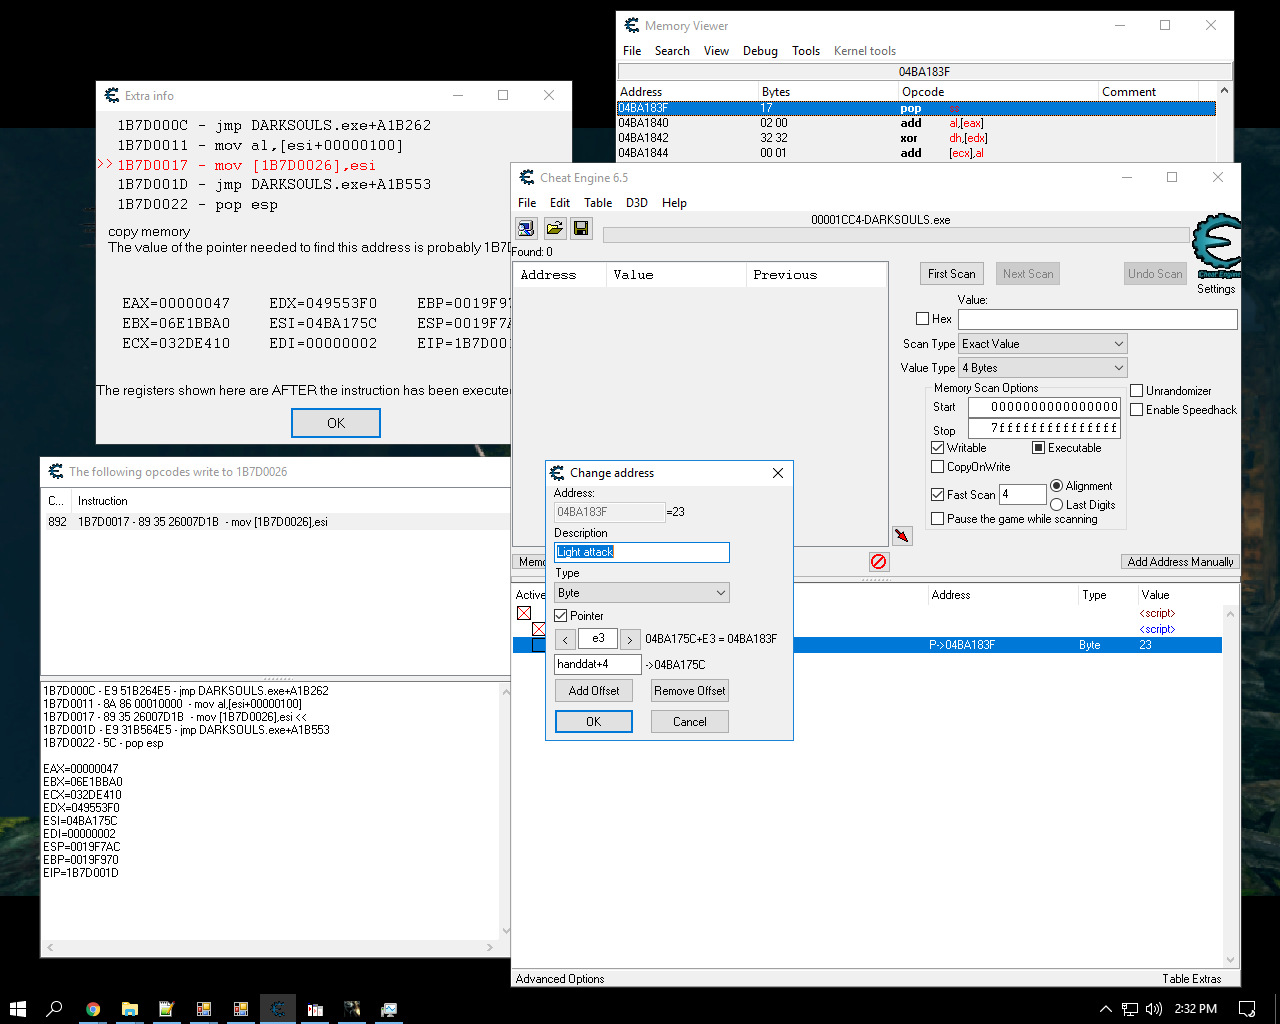Open the Table menu in Cheat Engine
Viewport: 1280px width, 1024px height.
[x=598, y=203]
